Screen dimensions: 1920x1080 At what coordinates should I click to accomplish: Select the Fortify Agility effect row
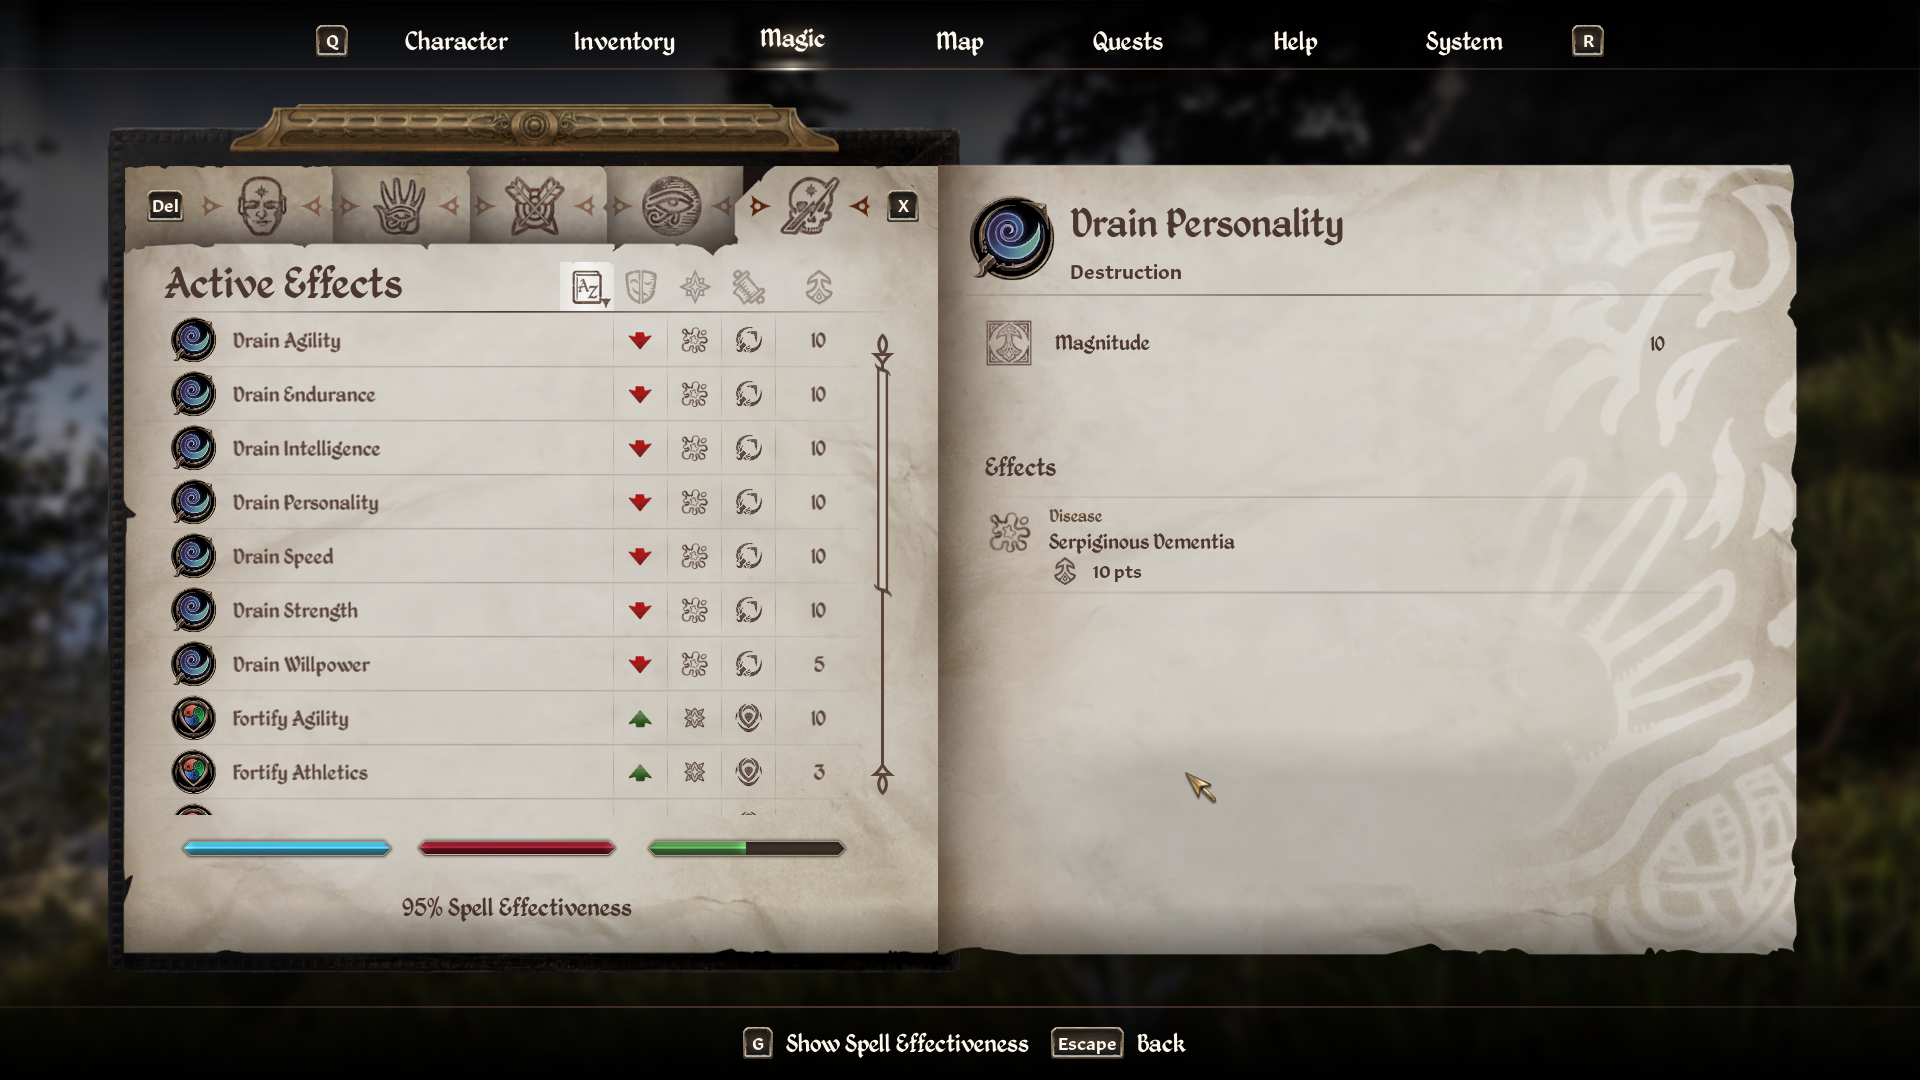tap(512, 718)
